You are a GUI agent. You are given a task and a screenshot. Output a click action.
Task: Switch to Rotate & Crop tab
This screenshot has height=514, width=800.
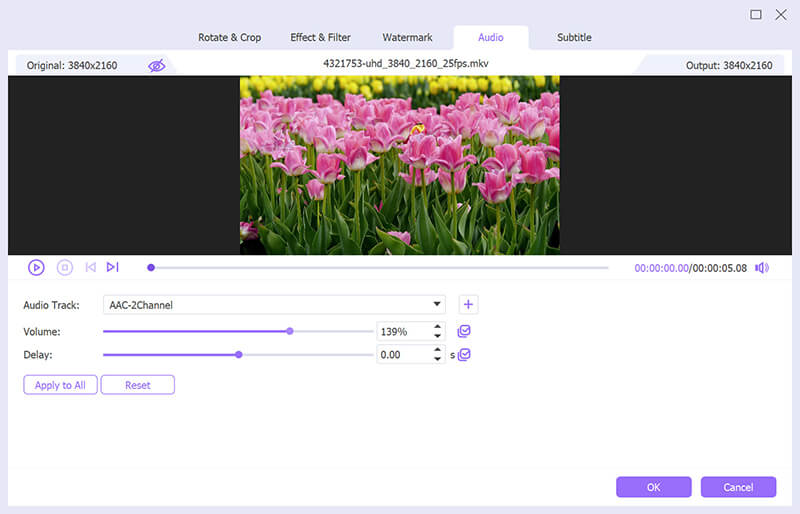click(229, 37)
